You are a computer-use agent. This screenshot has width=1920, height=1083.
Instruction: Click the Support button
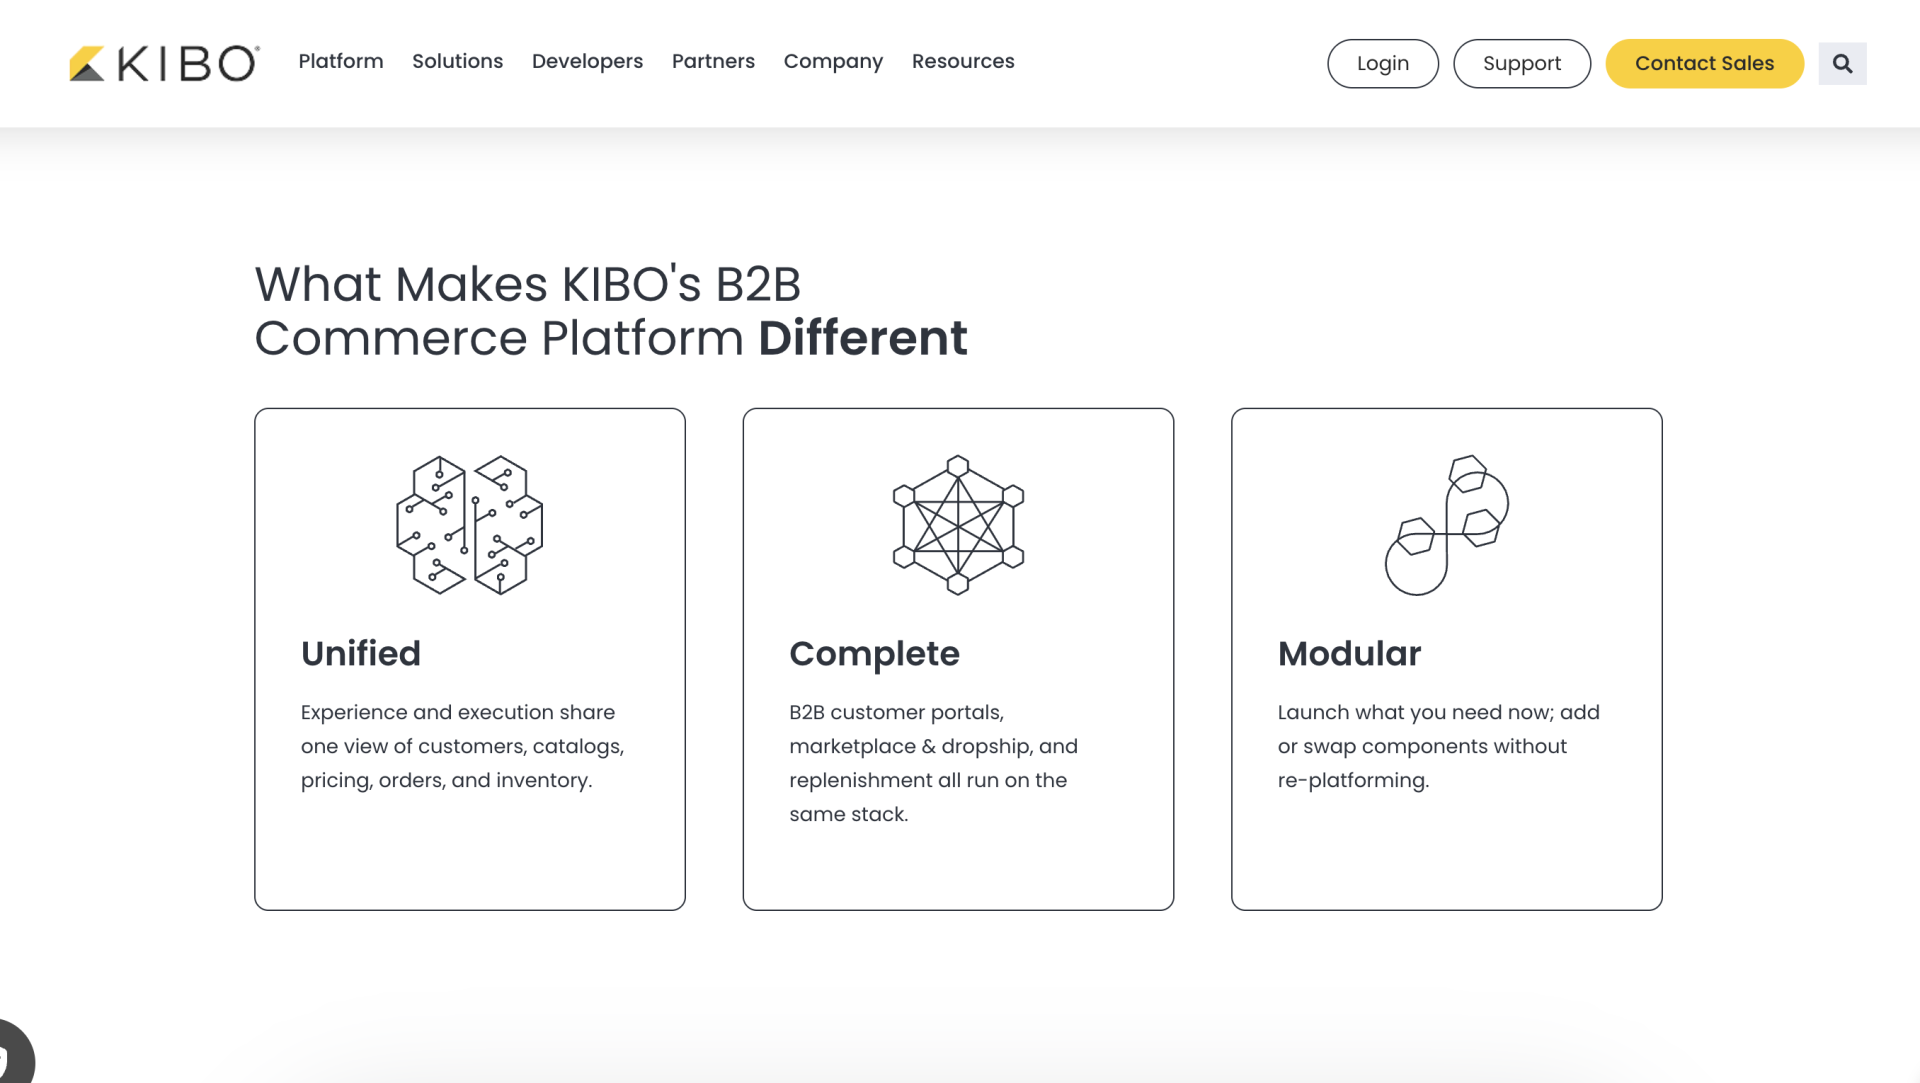pos(1522,64)
